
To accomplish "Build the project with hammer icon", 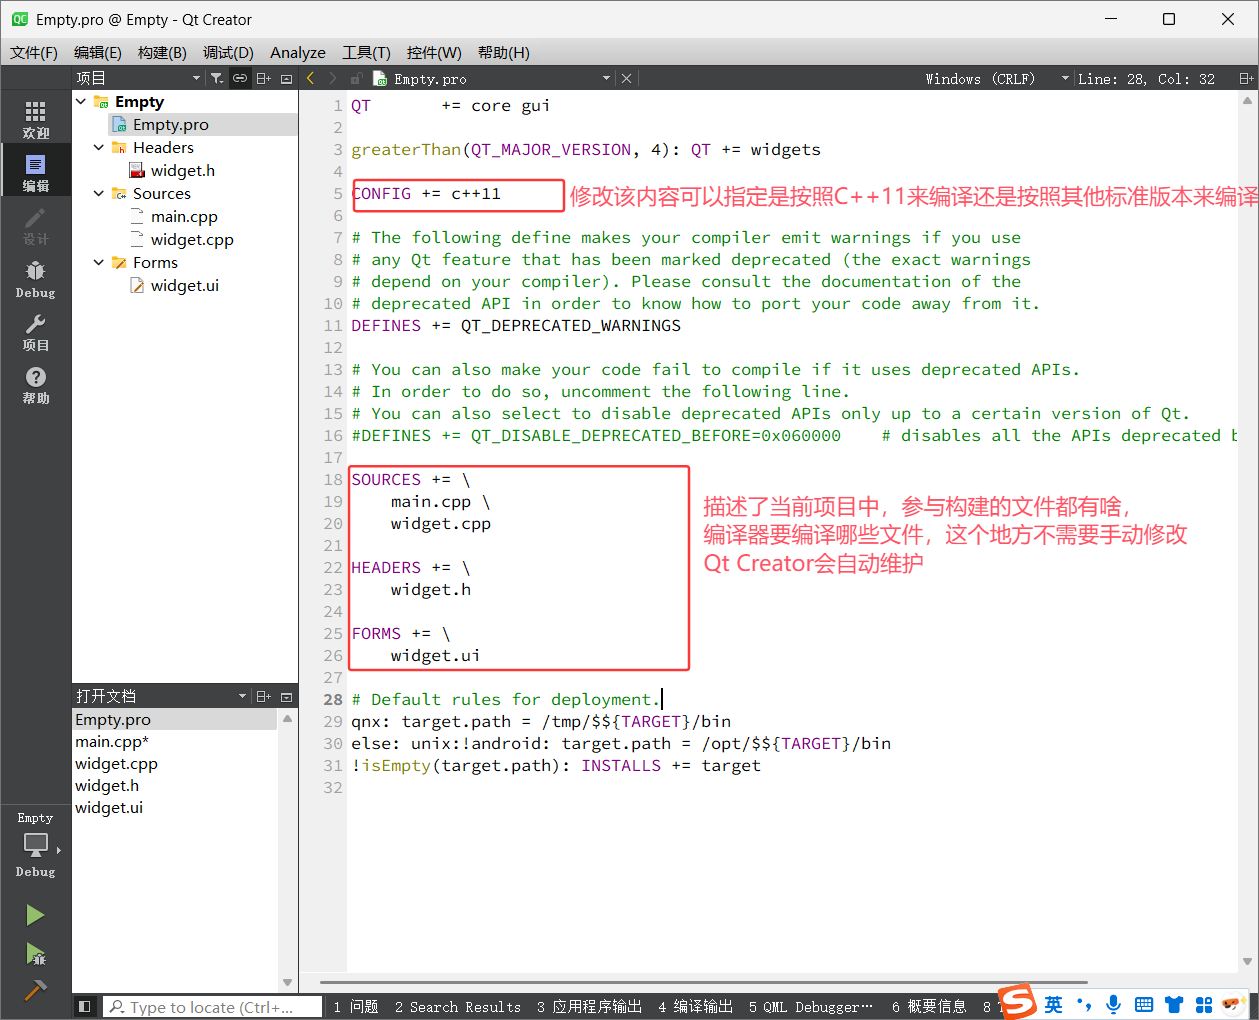I will (x=36, y=990).
